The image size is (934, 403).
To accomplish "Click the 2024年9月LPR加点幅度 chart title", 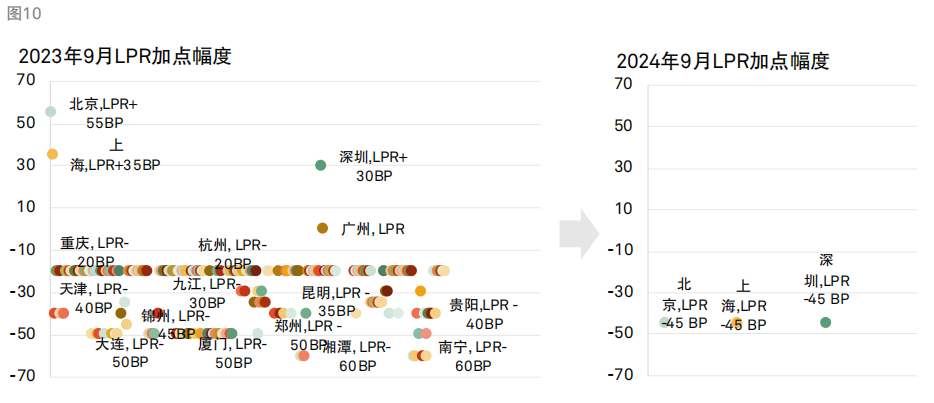I will (723, 61).
